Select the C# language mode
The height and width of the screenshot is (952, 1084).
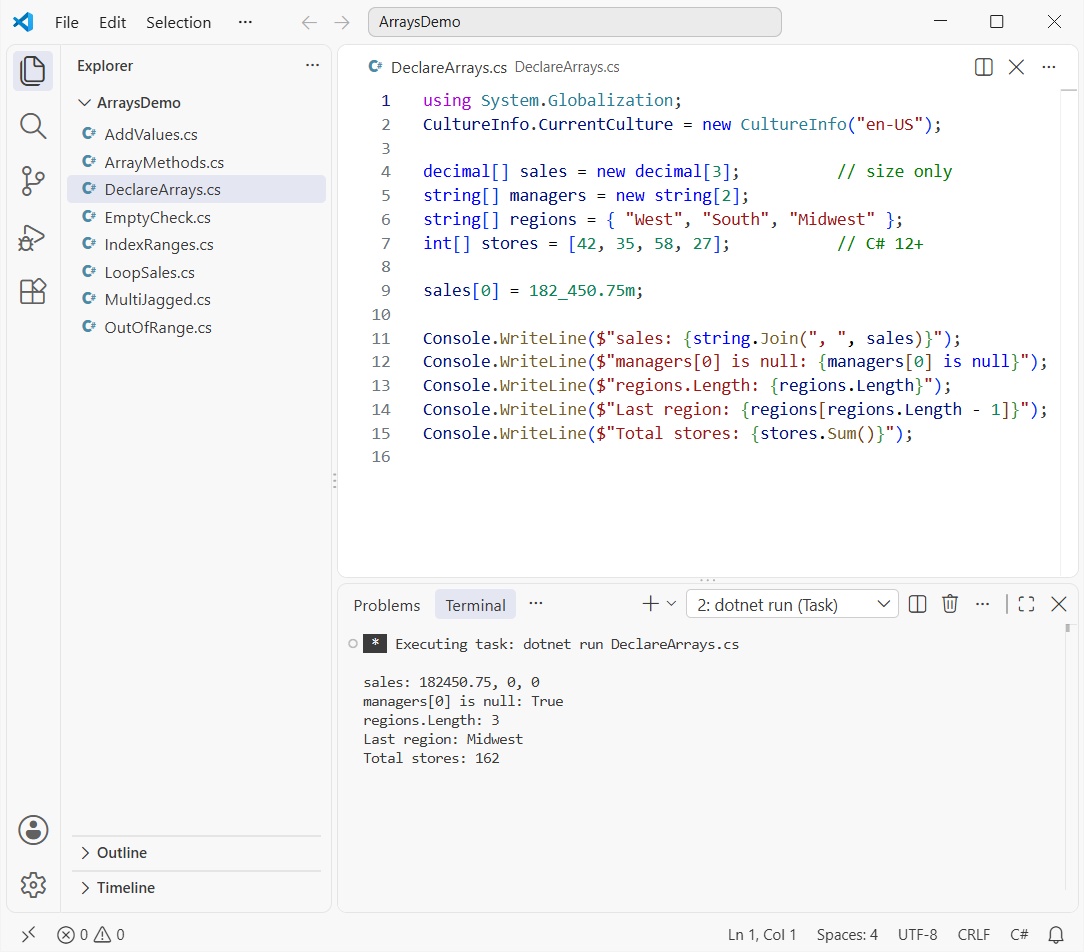click(1019, 935)
